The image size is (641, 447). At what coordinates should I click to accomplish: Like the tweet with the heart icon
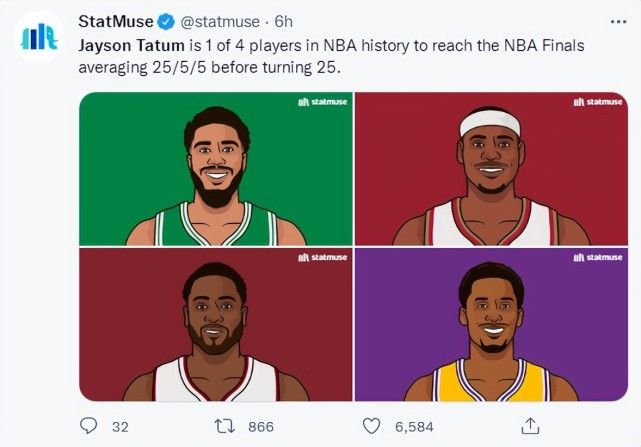373,426
